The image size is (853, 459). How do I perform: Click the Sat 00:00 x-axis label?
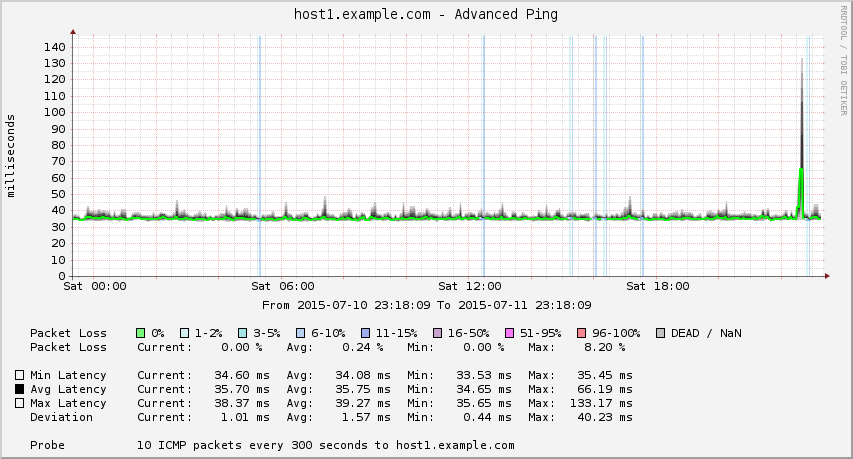click(x=95, y=286)
